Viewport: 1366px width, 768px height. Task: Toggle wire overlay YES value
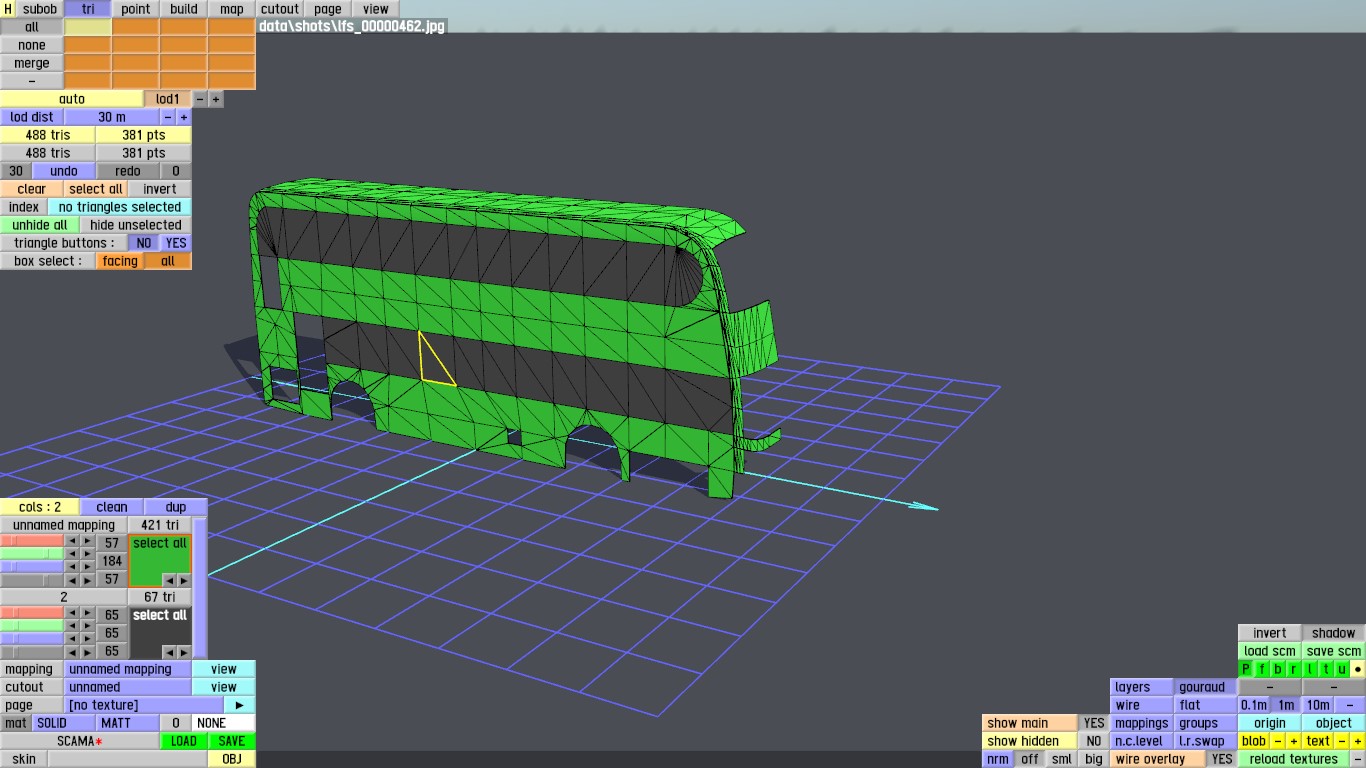1222,759
